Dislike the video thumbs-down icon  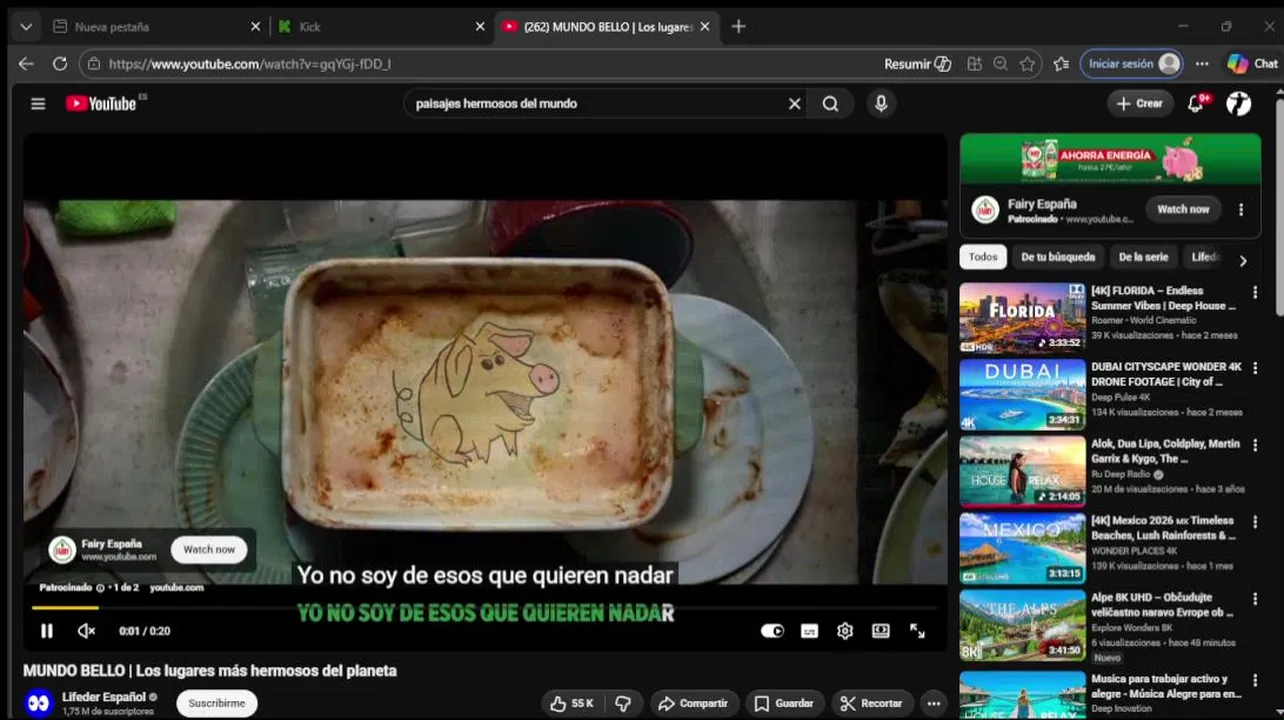coord(622,703)
